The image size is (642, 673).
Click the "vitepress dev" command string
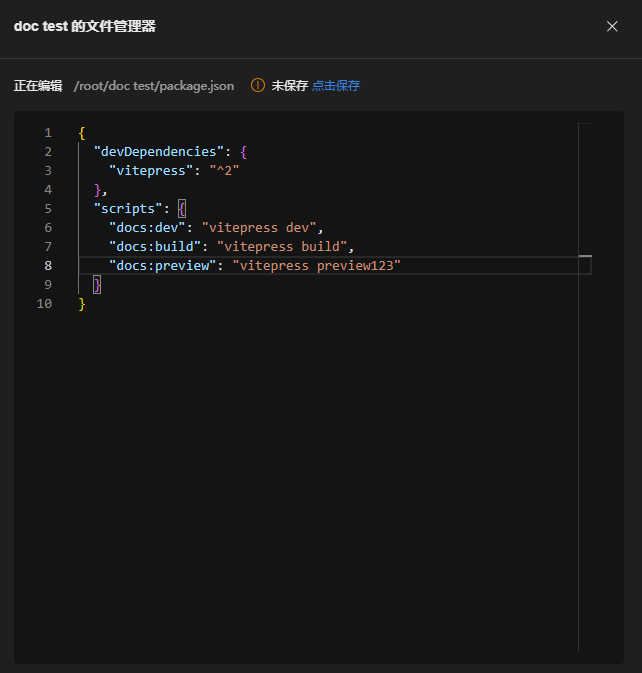[259, 228]
